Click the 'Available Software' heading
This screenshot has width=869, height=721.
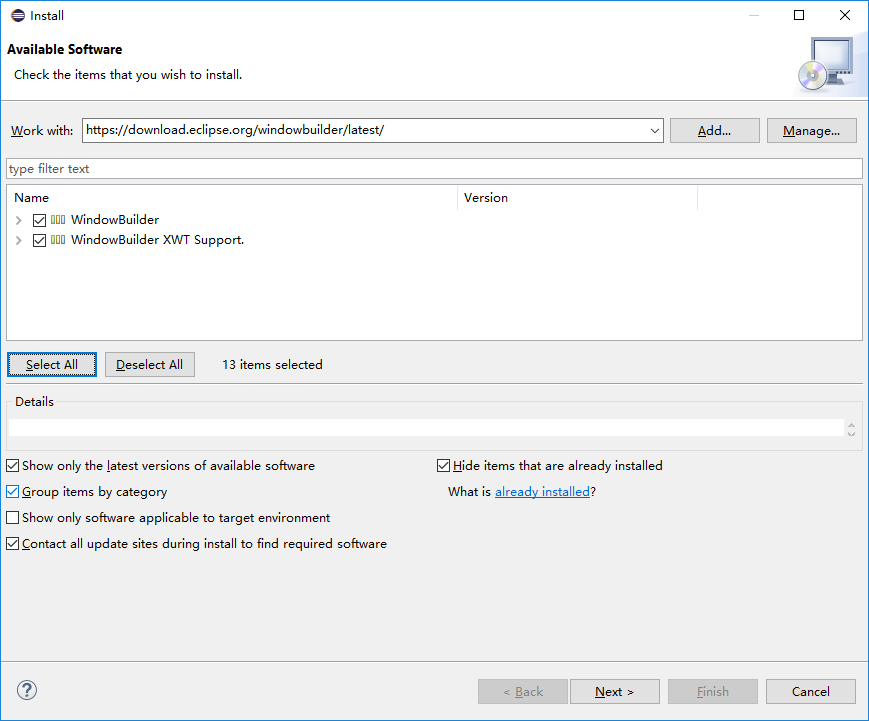tap(64, 49)
